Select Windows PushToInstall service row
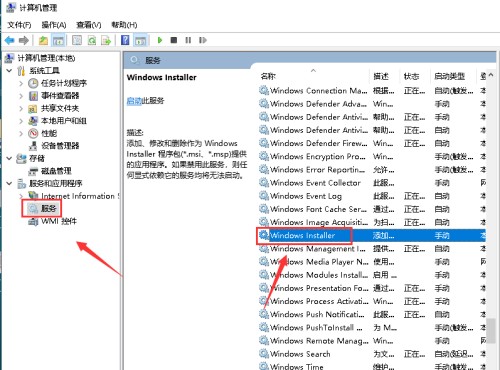The width and height of the screenshot is (500, 370). 372,328
